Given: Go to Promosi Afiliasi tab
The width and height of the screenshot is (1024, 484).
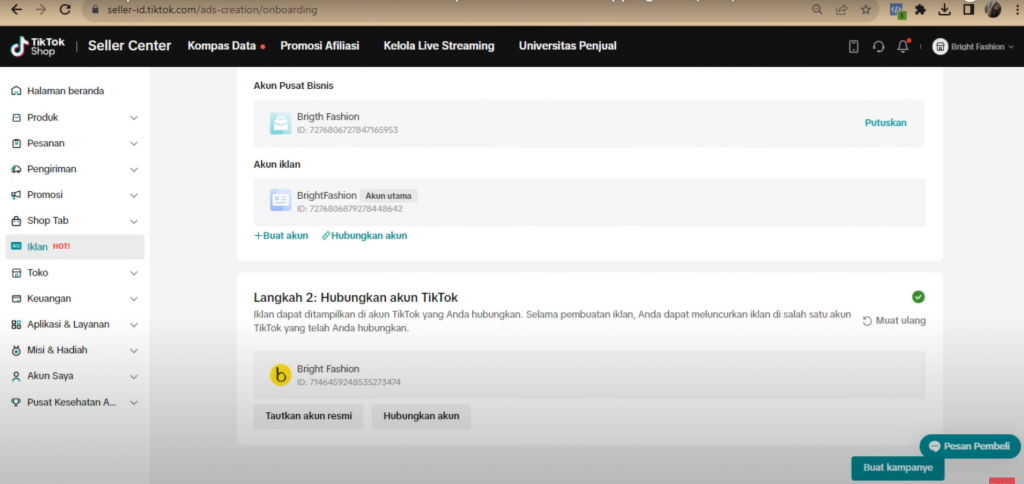Looking at the screenshot, I should pyautogui.click(x=319, y=46).
